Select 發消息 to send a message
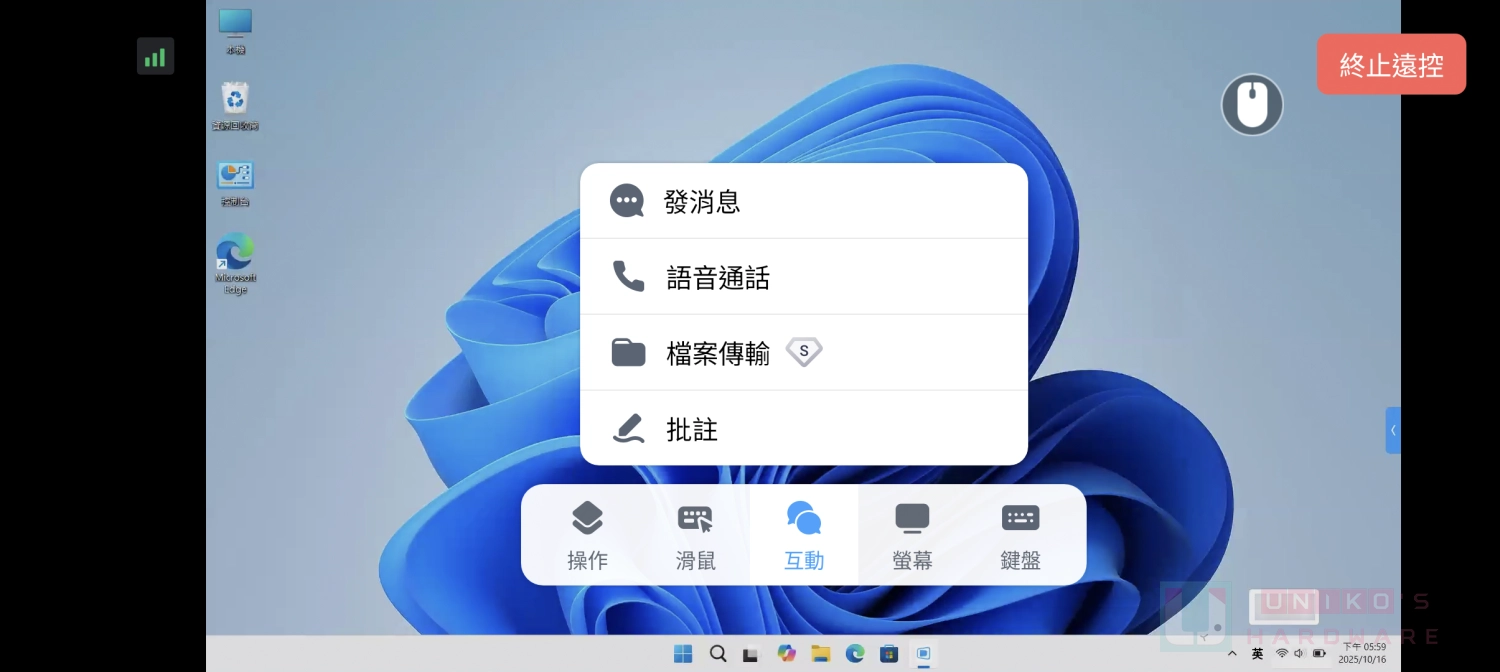 click(x=701, y=202)
